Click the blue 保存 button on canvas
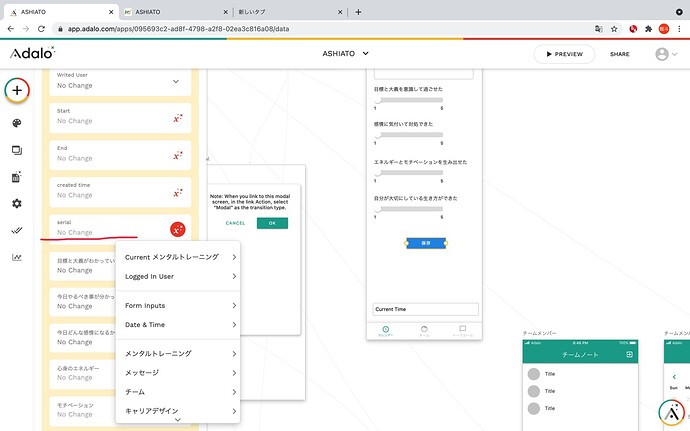Screen dimensions: 690x431 [x=426, y=243]
